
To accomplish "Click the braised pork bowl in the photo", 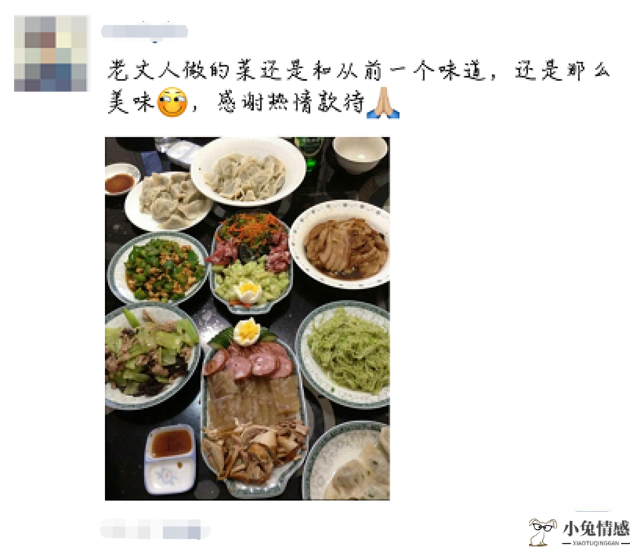I will pyautogui.click(x=341, y=244).
